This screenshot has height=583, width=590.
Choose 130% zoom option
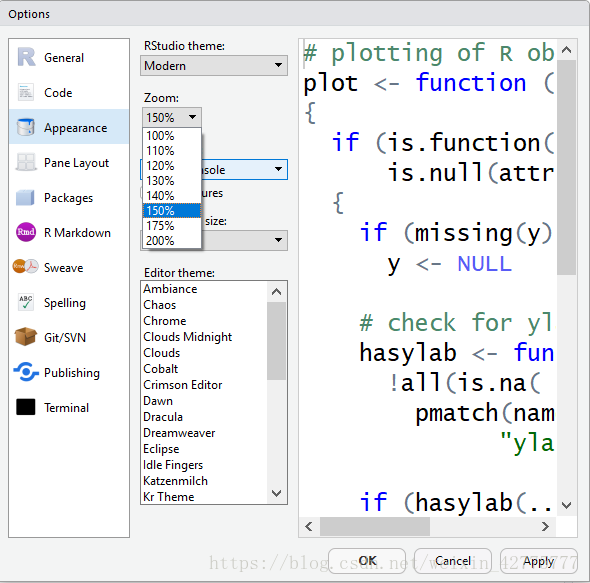pyautogui.click(x=172, y=181)
